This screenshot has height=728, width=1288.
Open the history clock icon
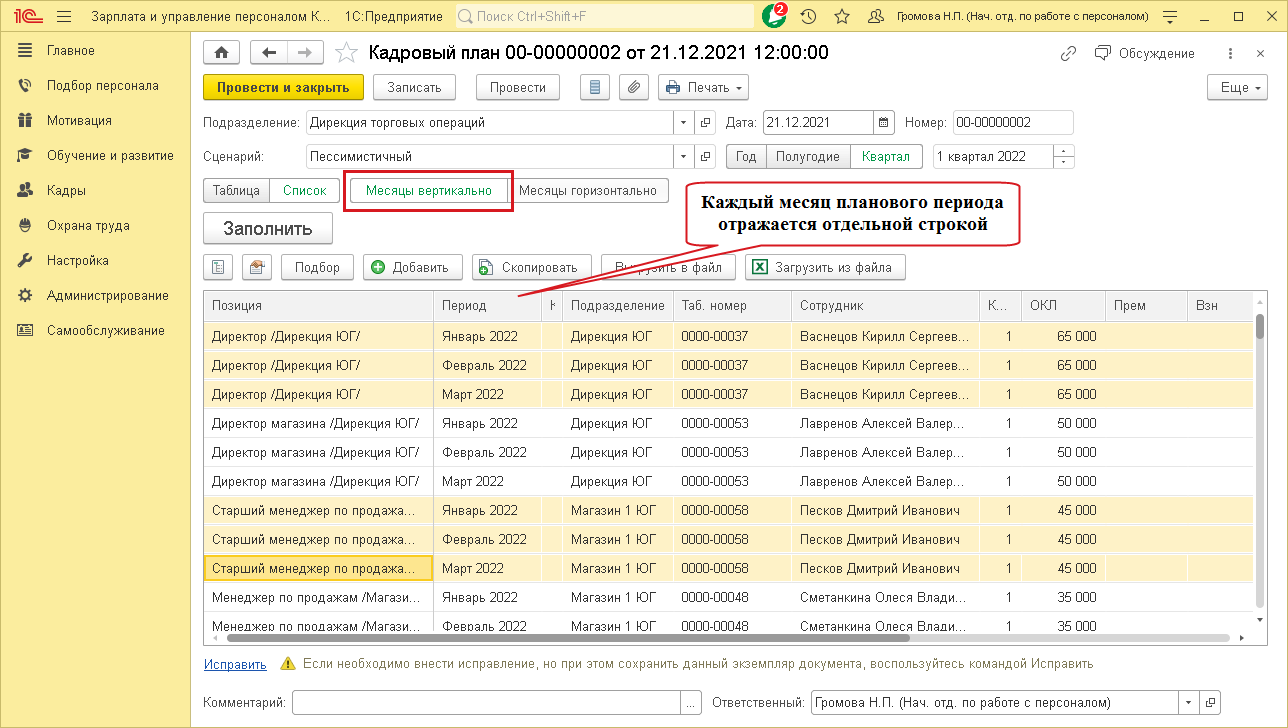tap(808, 17)
